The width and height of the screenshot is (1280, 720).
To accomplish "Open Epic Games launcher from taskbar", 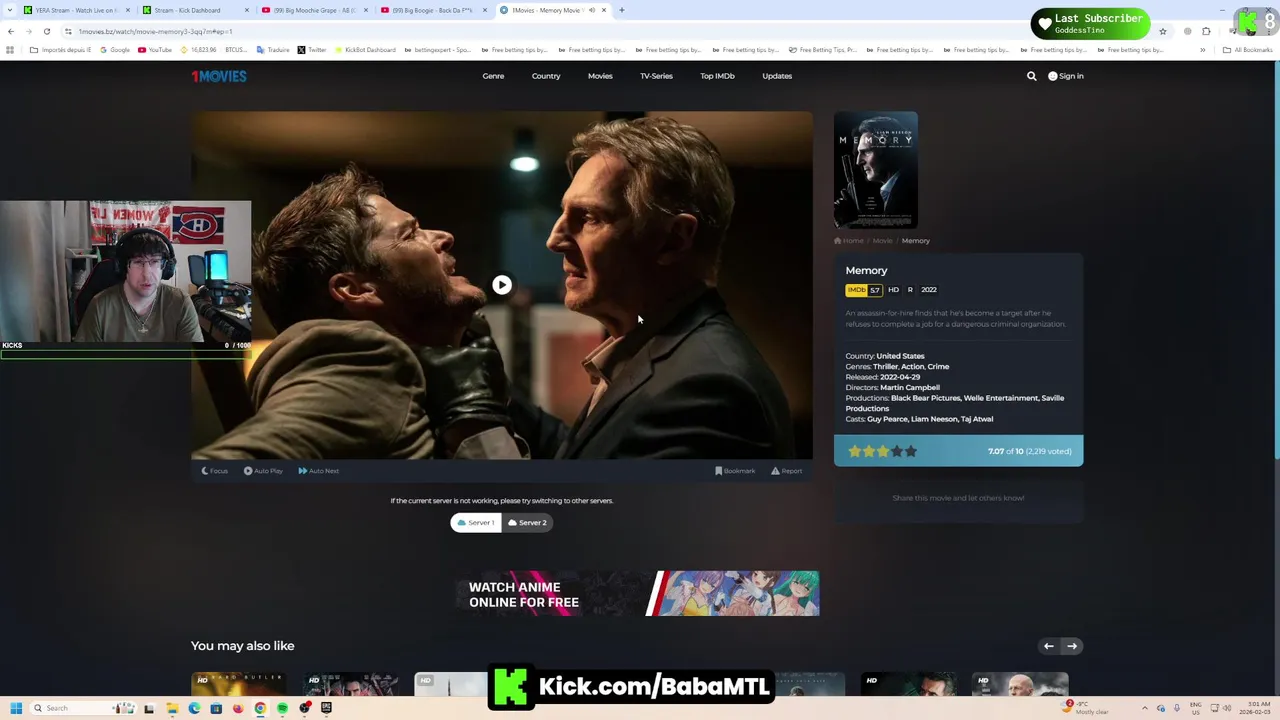I will [326, 708].
